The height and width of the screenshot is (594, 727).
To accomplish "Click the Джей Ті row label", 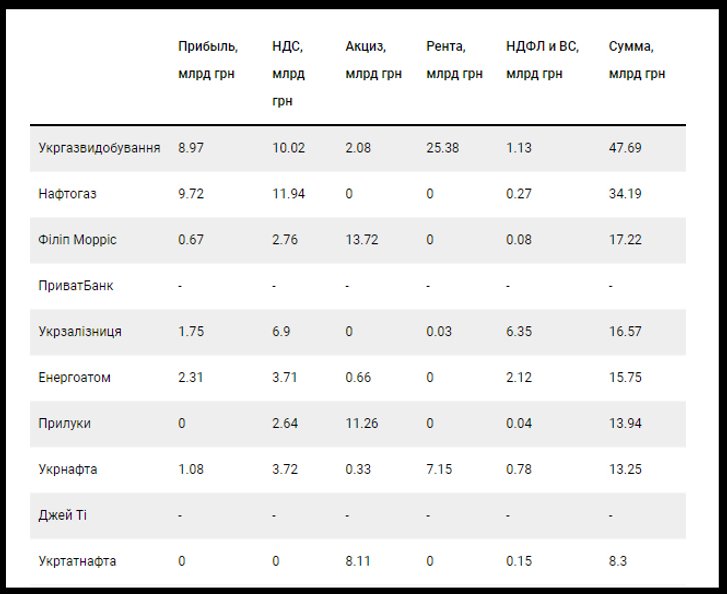I will [x=62, y=515].
